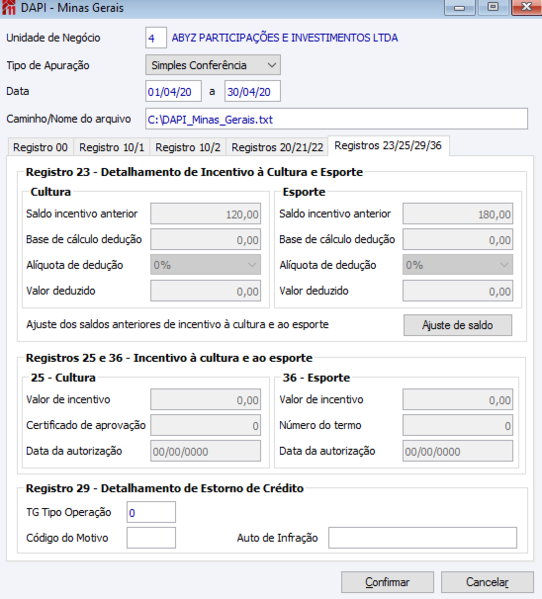Click the Confirmar button
This screenshot has height=599, width=542.
point(387,582)
